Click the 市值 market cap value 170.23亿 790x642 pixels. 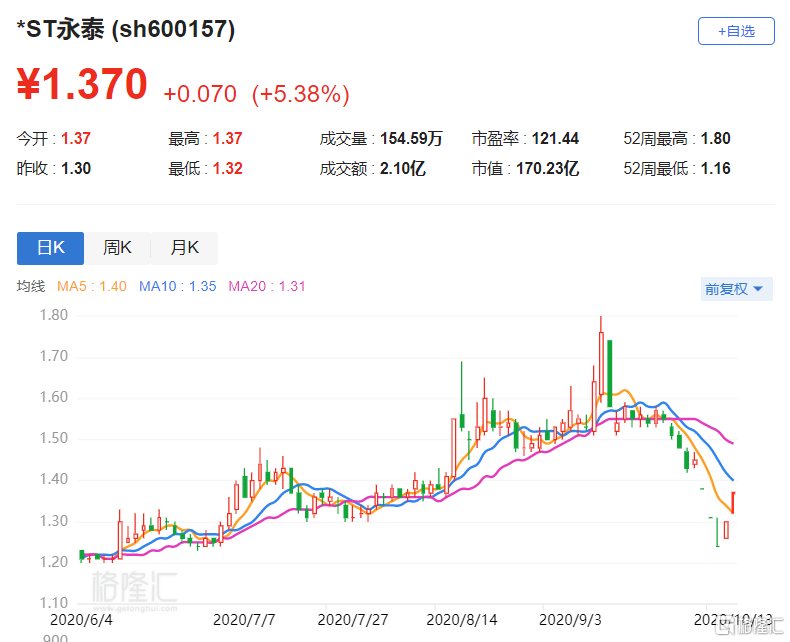click(x=547, y=168)
